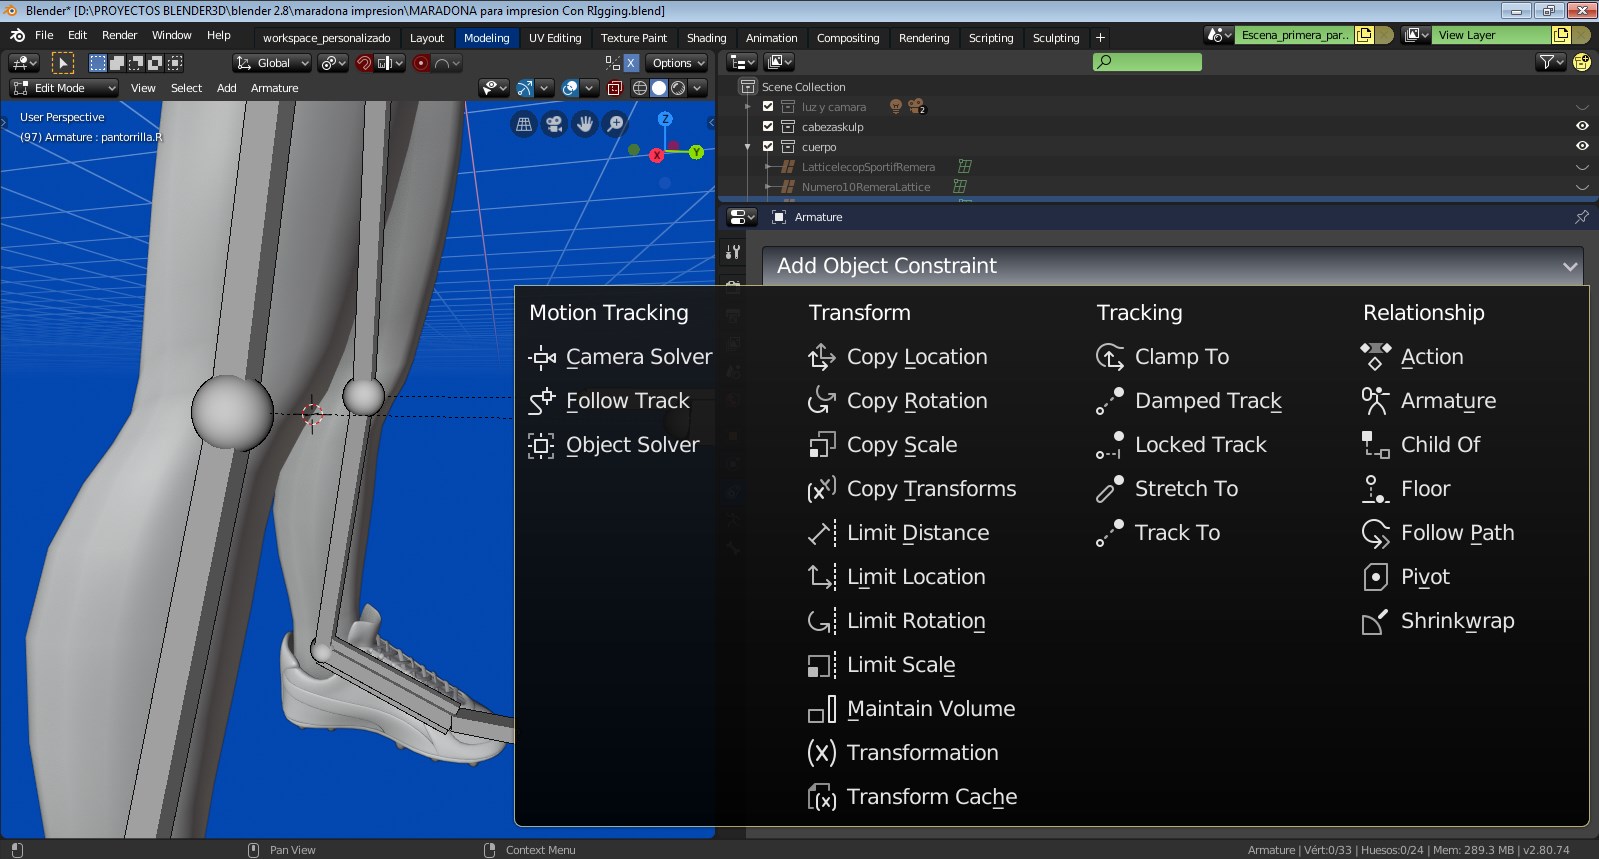Viewport: 1599px width, 859px height.
Task: Click the View Layer name field
Action: tap(1492, 35)
